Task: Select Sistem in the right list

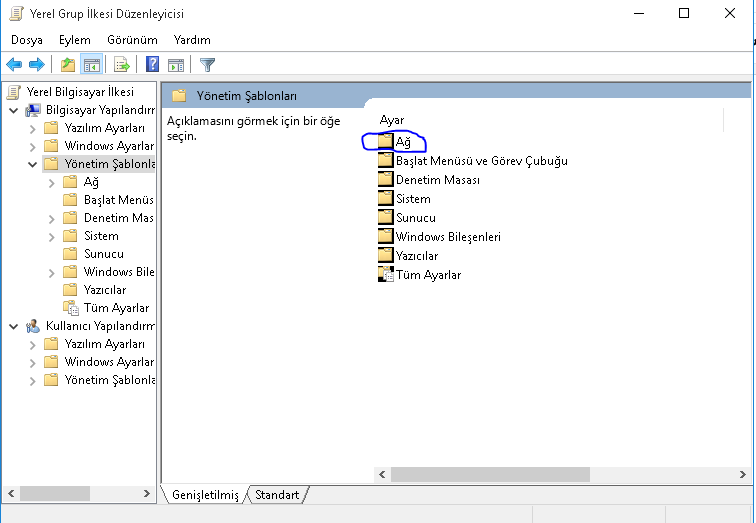Action: [413, 199]
